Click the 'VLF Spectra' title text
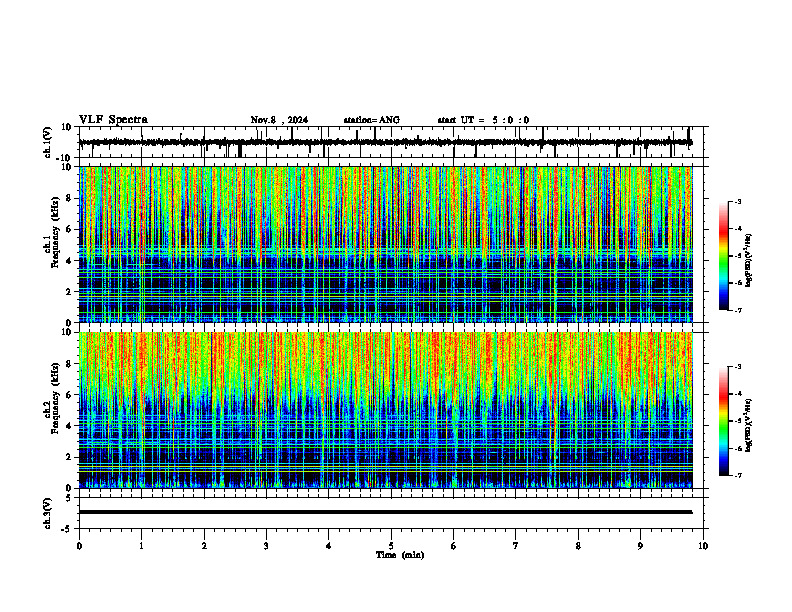Viewport: 792px width, 612px height. 113,120
